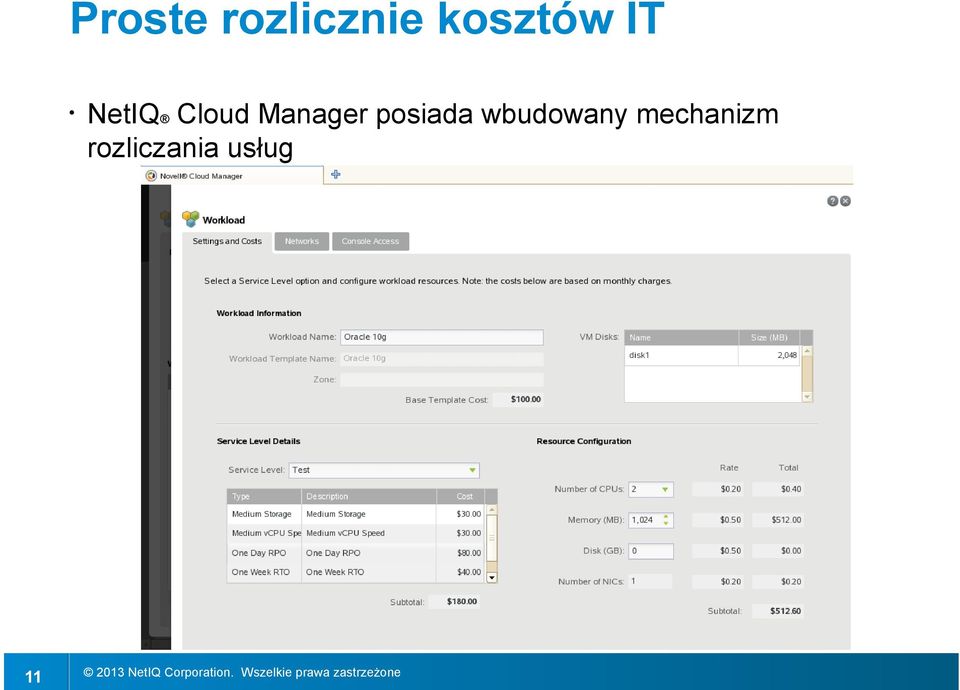960x690 pixels.
Task: Sort VM Disks by Size (MB) column
Action: tap(769, 337)
